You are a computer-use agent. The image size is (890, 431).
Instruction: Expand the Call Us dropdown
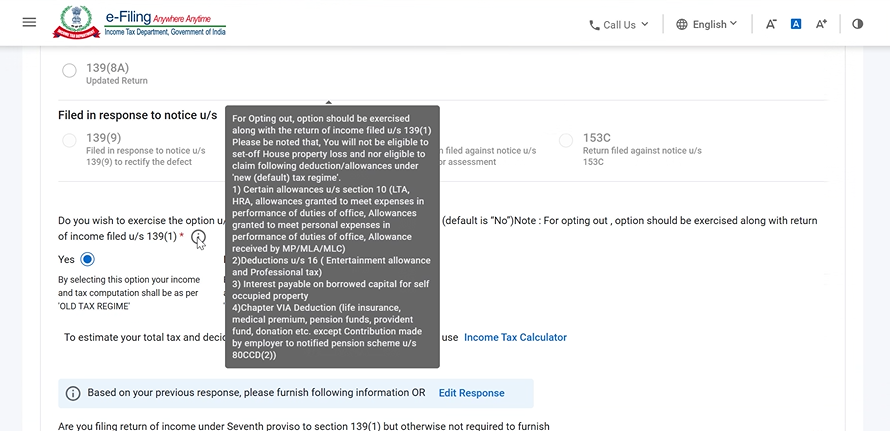pos(619,24)
